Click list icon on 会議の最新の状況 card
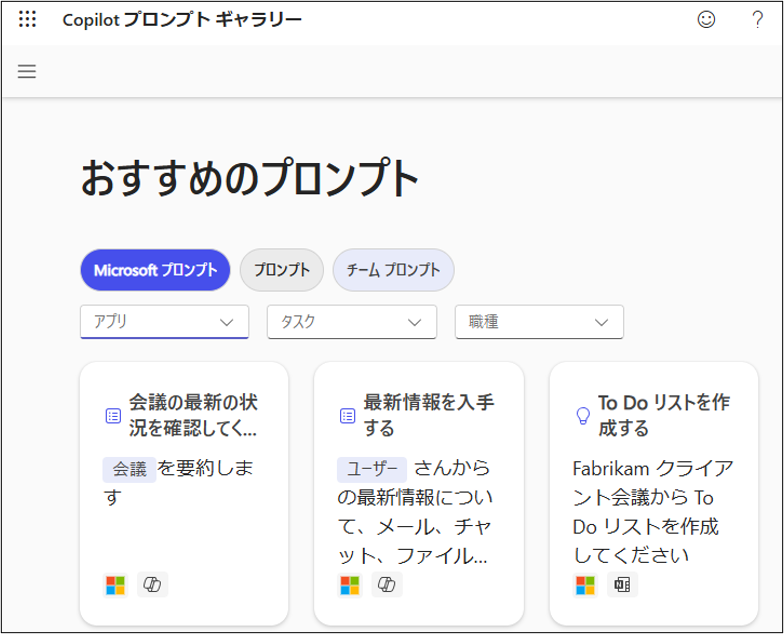 [x=113, y=416]
